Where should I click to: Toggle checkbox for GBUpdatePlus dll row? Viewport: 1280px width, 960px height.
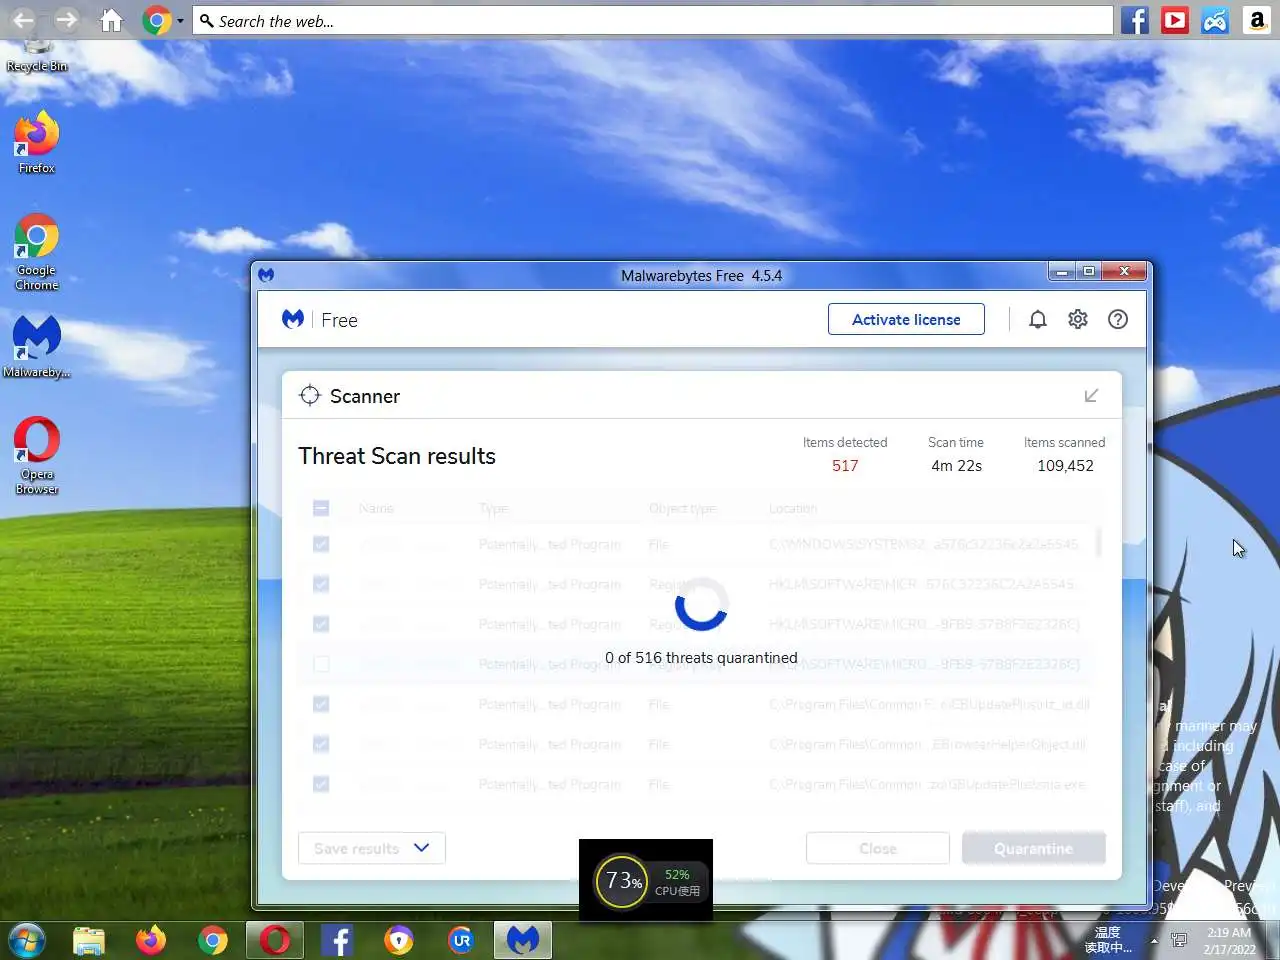(x=321, y=704)
